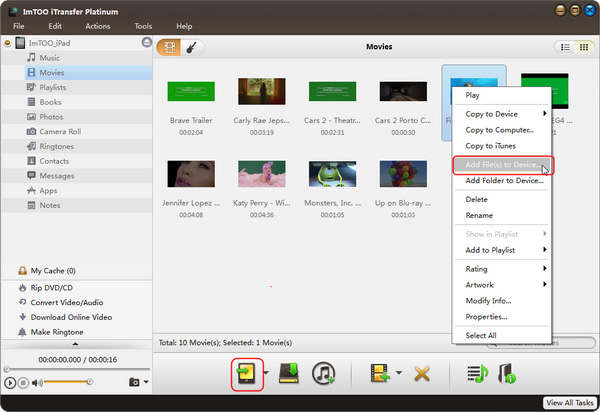Open the Help menu

[x=184, y=26]
